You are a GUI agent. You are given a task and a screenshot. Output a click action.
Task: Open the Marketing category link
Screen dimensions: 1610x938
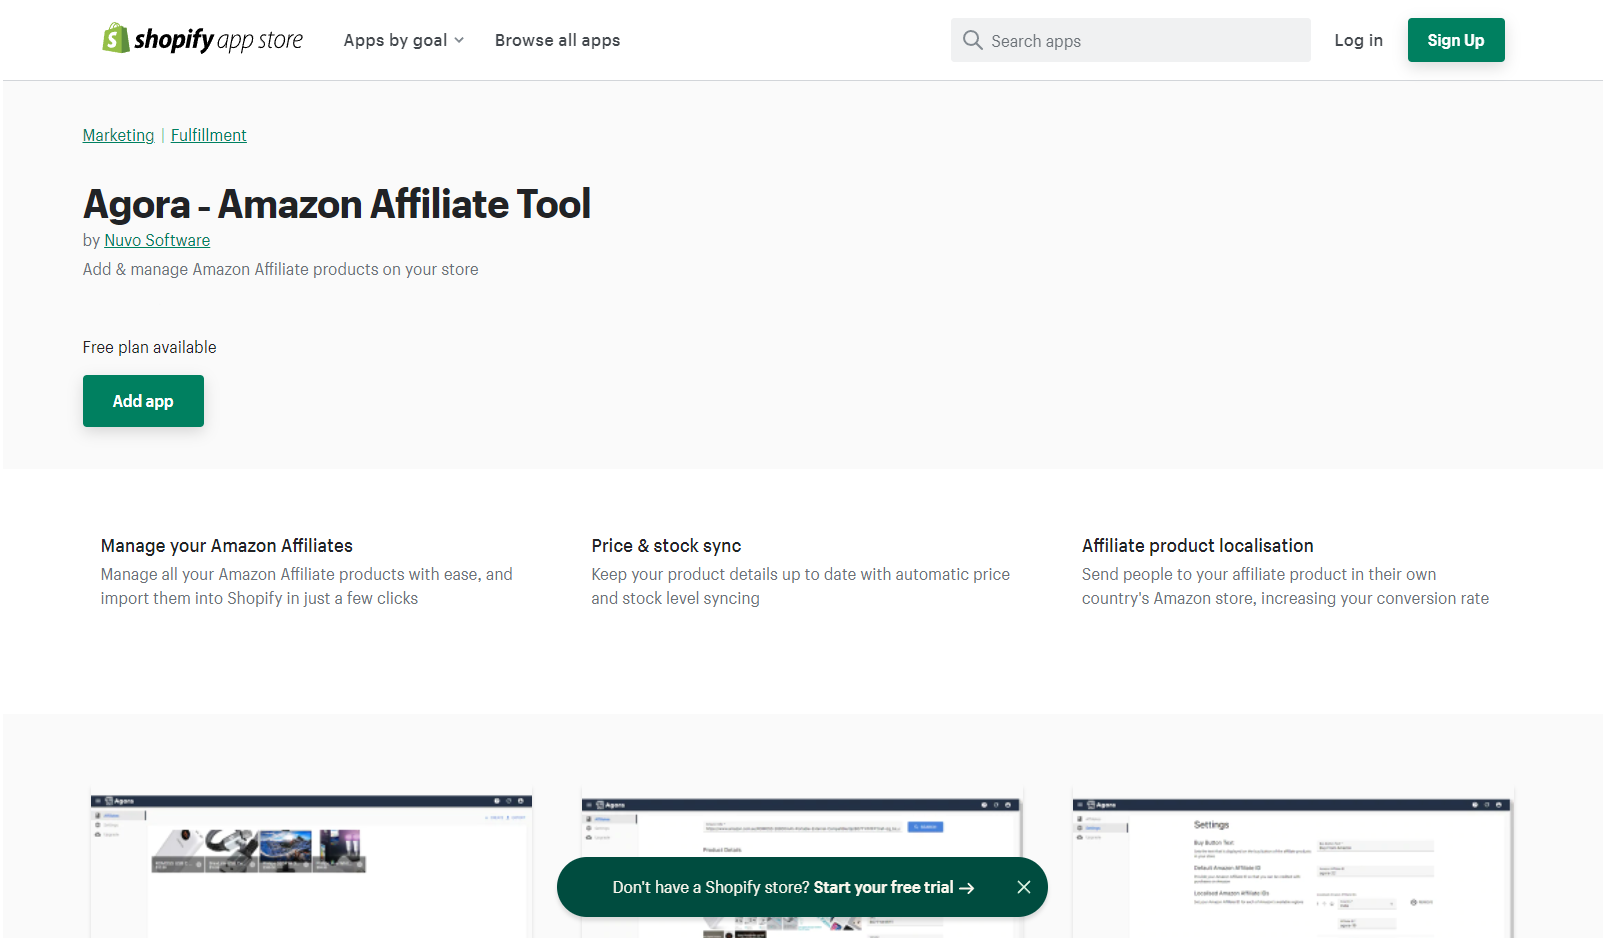point(118,135)
